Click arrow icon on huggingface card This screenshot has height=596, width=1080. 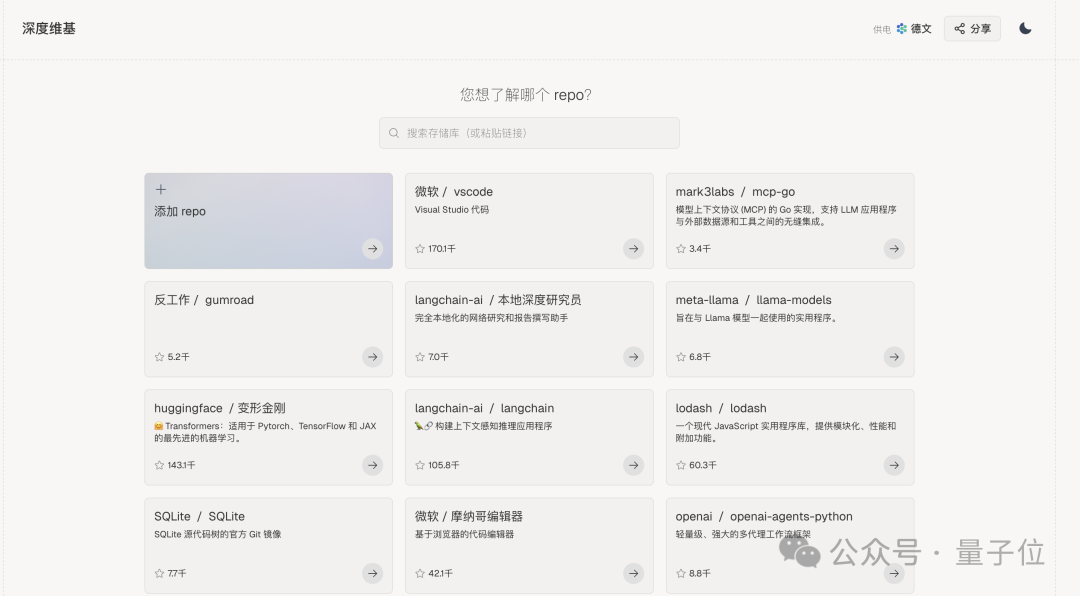372,465
